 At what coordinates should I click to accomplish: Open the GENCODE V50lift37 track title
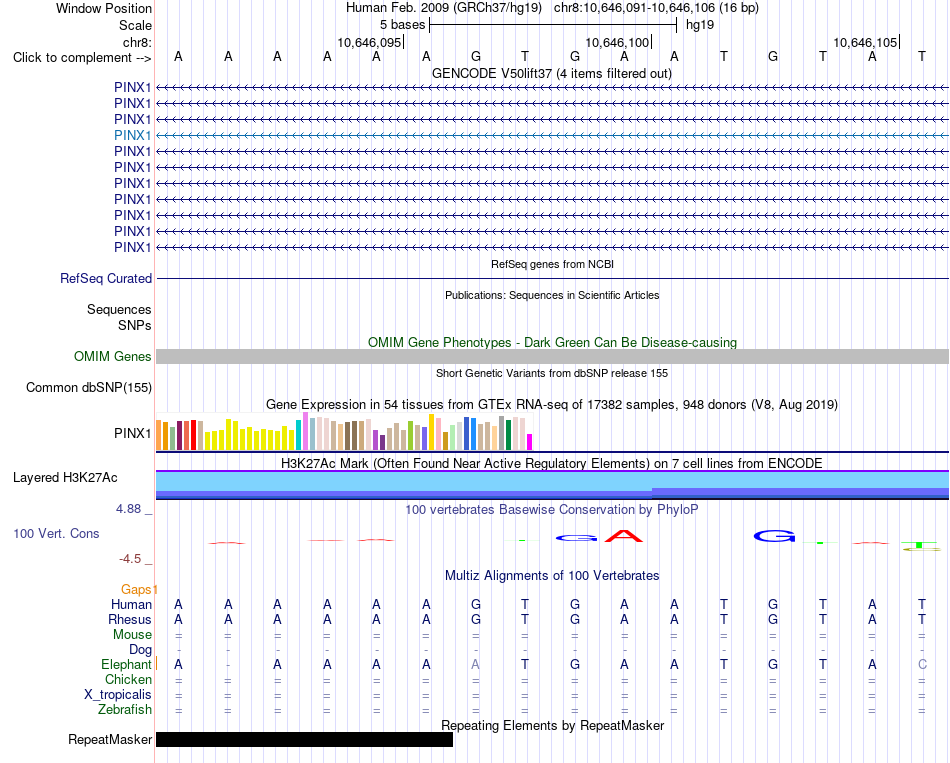coord(552,73)
